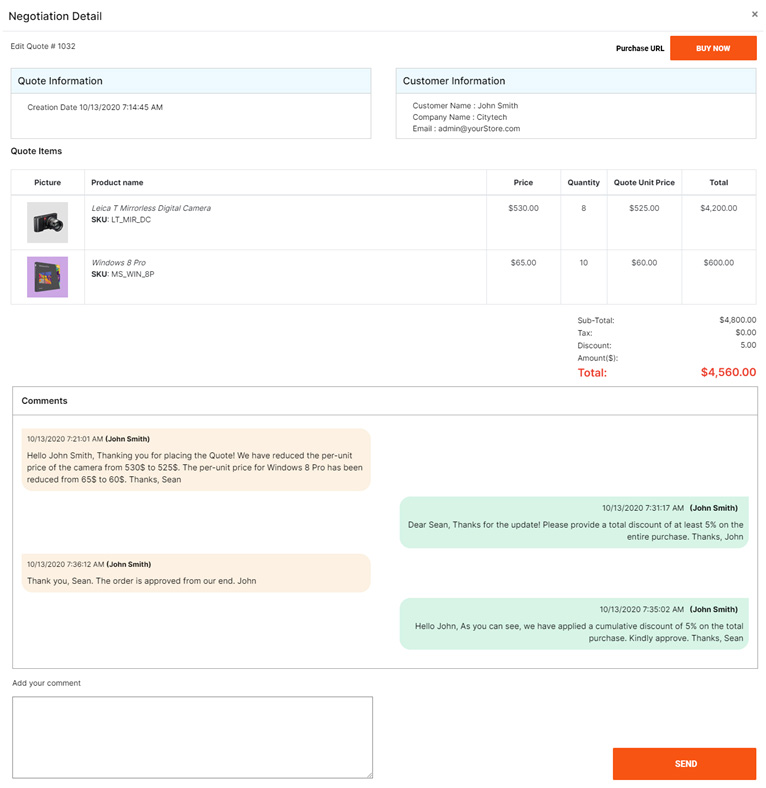The width and height of the screenshot is (766, 788).
Task: Click the Total column header
Action: click(718, 182)
